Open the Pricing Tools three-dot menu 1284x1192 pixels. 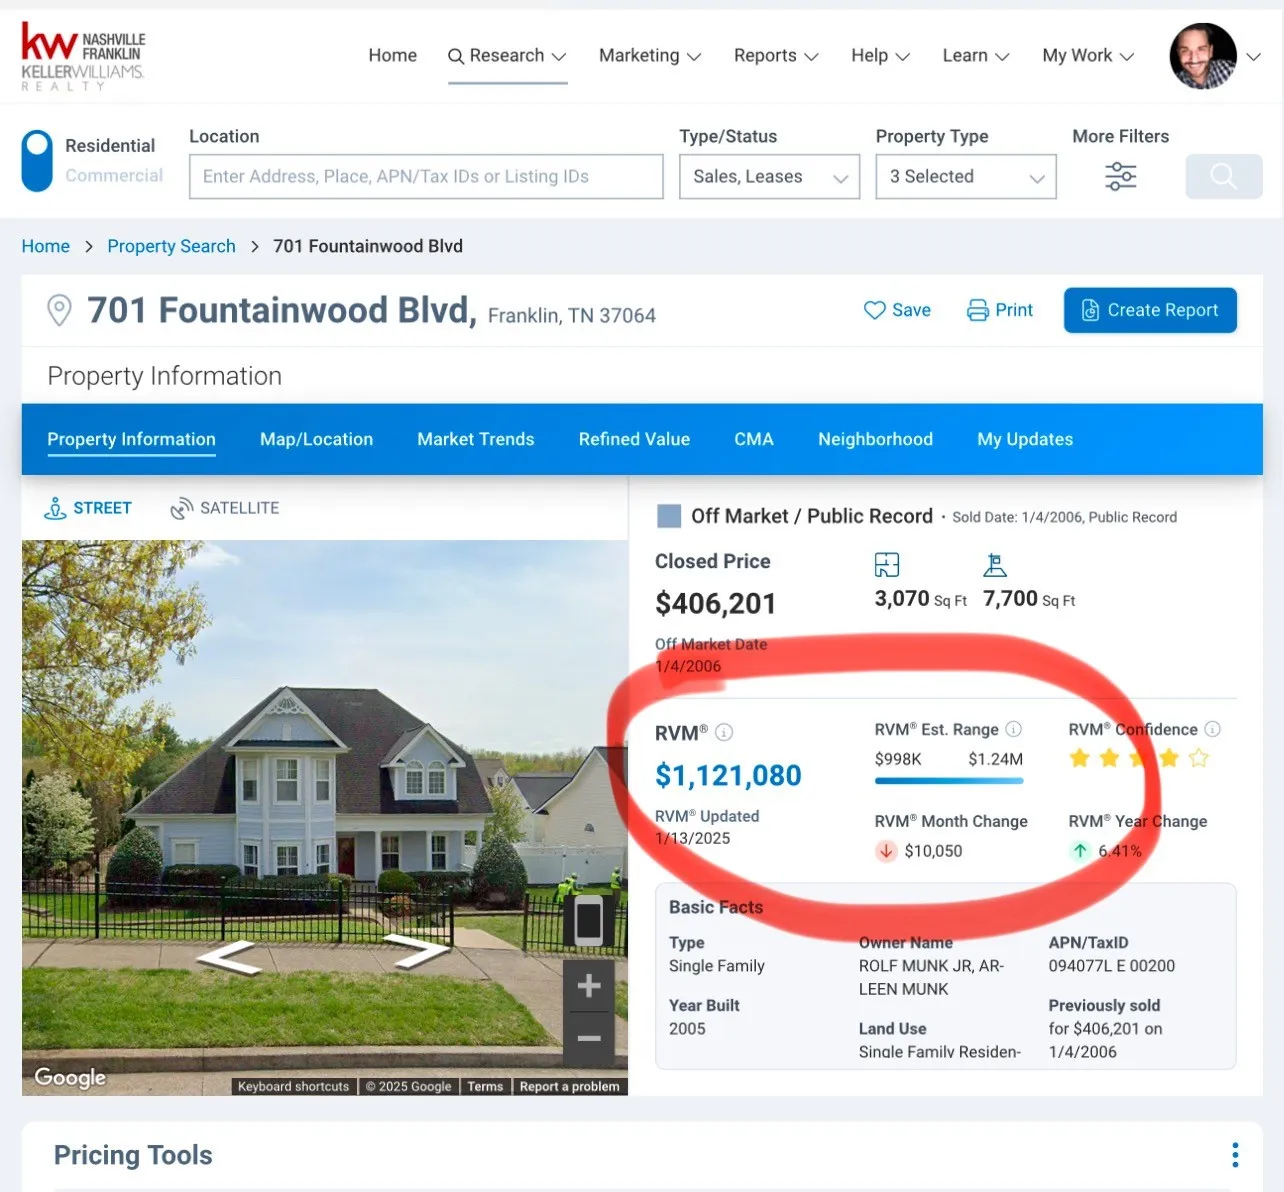pyautogui.click(x=1235, y=1155)
